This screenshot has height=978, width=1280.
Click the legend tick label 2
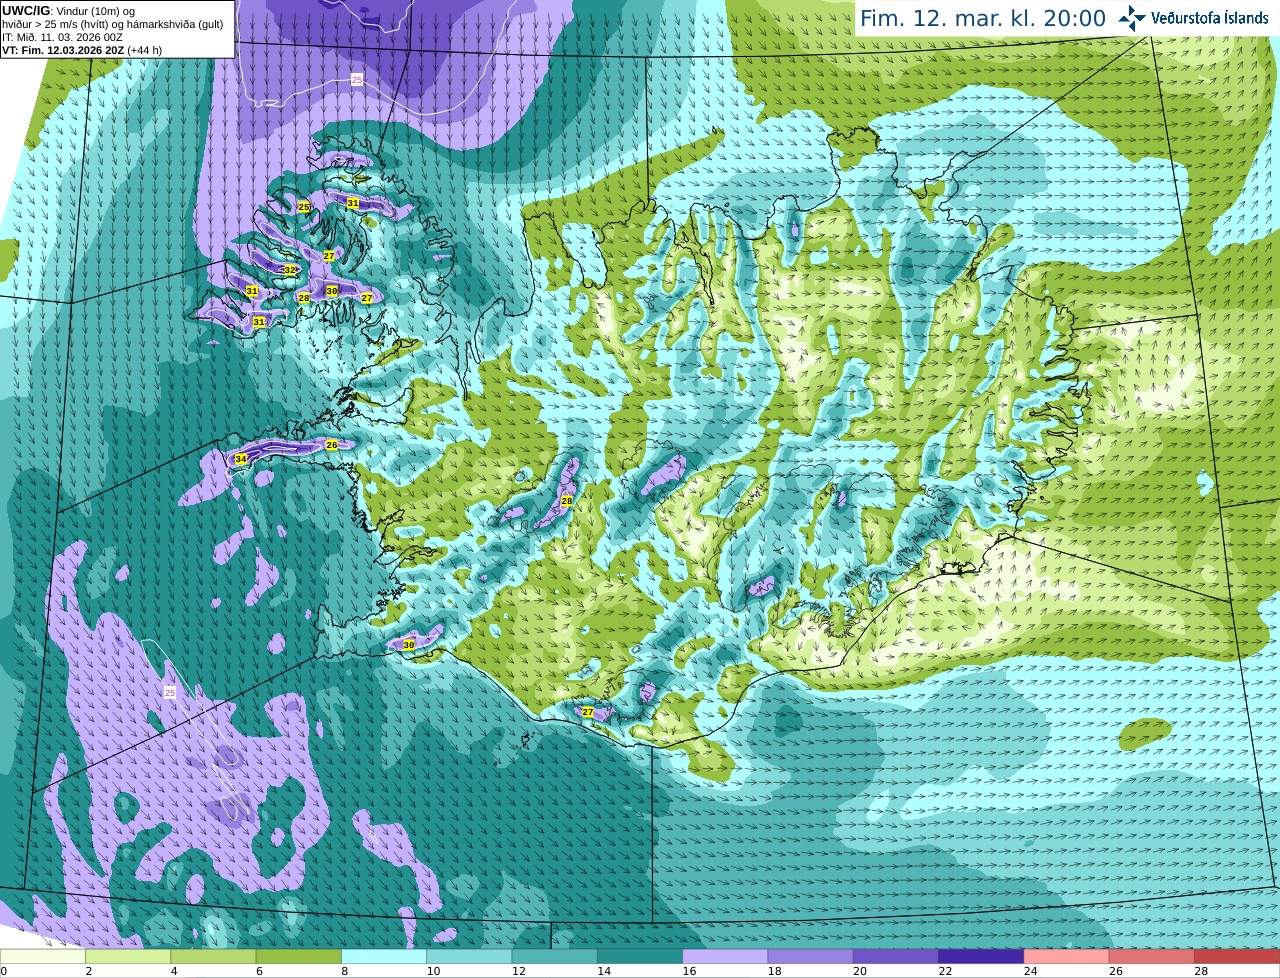(x=88, y=971)
